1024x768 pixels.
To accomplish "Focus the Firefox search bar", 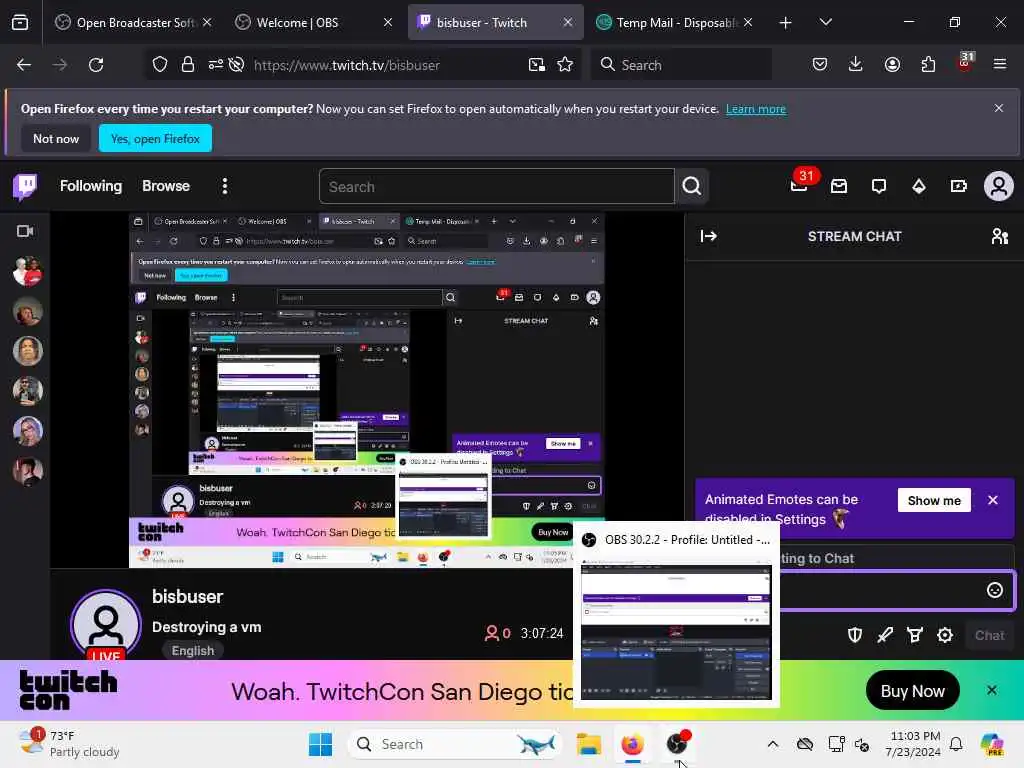I will (x=681, y=65).
